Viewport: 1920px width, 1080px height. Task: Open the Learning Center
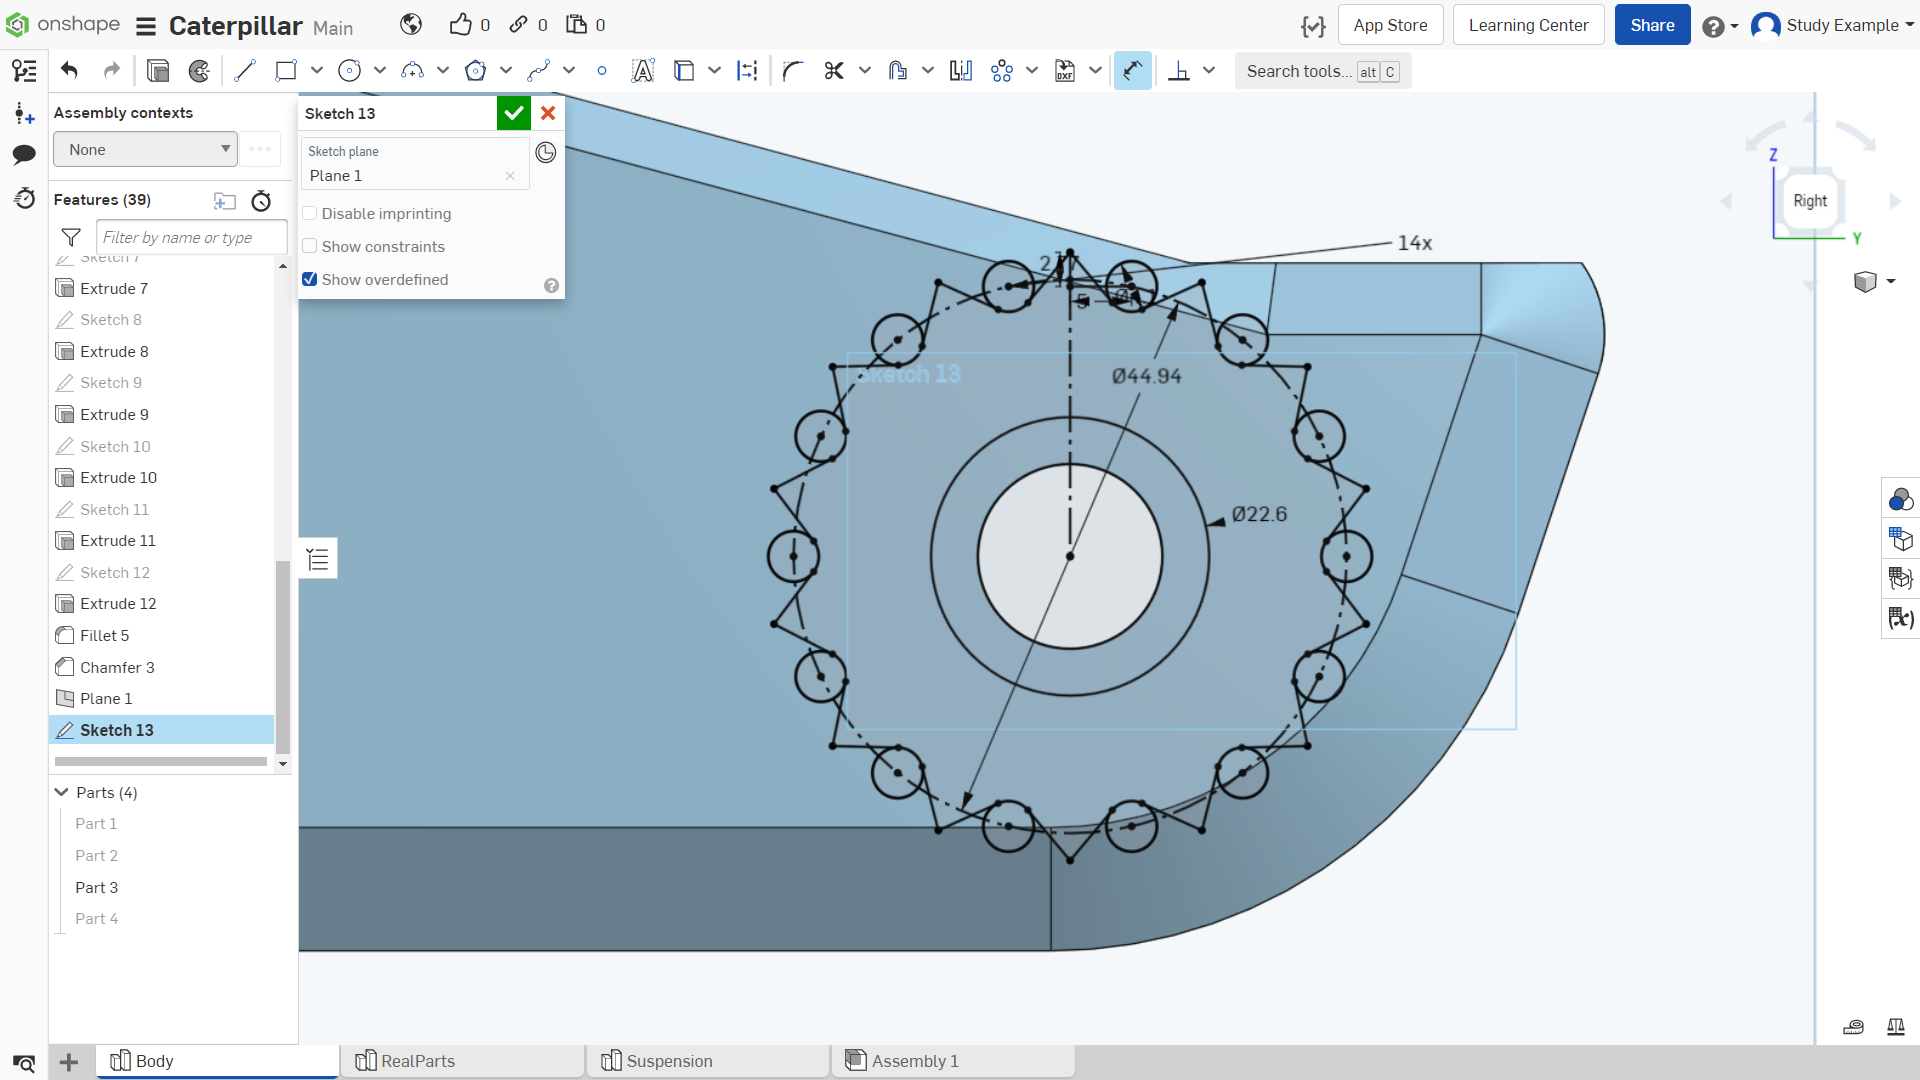tap(1528, 25)
